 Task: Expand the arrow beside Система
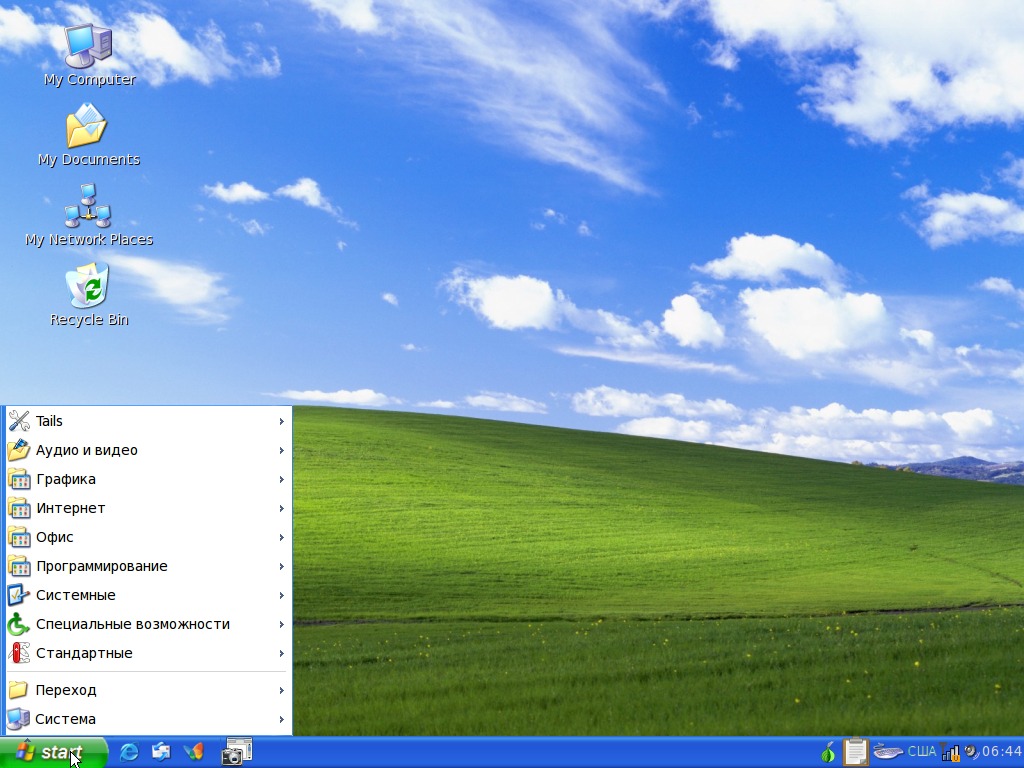[x=281, y=719]
